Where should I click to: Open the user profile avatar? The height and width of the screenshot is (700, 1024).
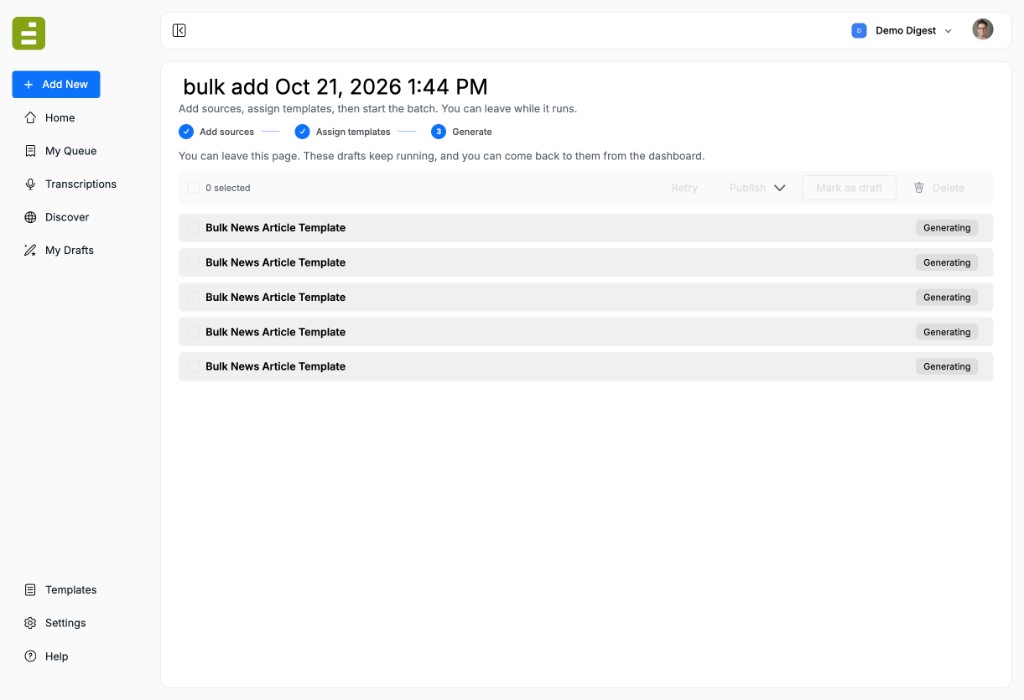tap(982, 29)
